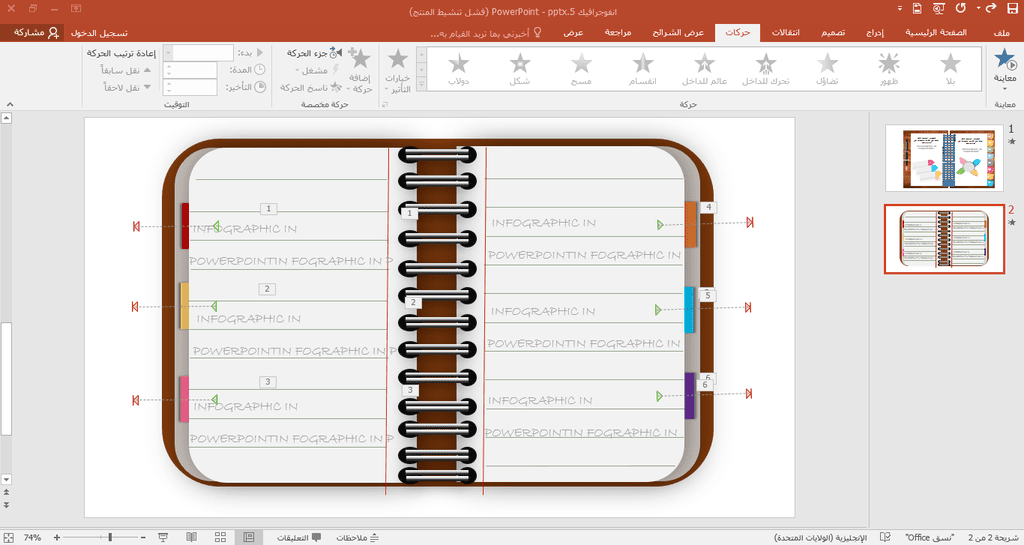The width and height of the screenshot is (1024, 545).
Task: Click the Tell Me search box with lightbulb
Action: [x=487, y=33]
